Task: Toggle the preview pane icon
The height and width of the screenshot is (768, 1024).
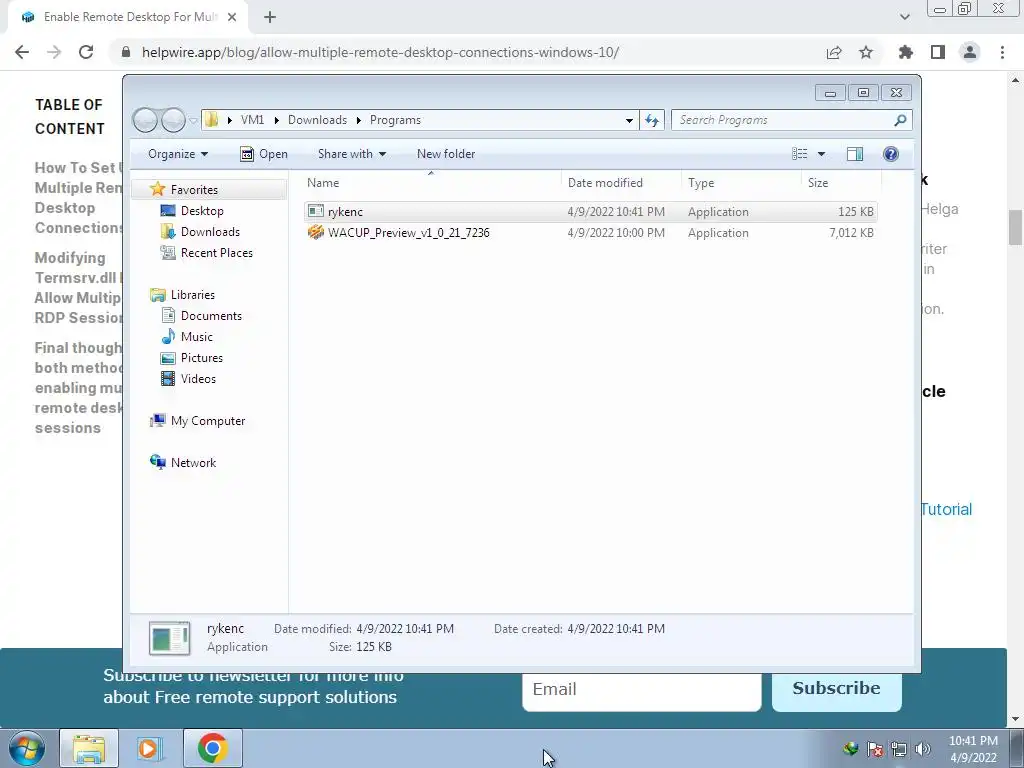Action: (855, 154)
